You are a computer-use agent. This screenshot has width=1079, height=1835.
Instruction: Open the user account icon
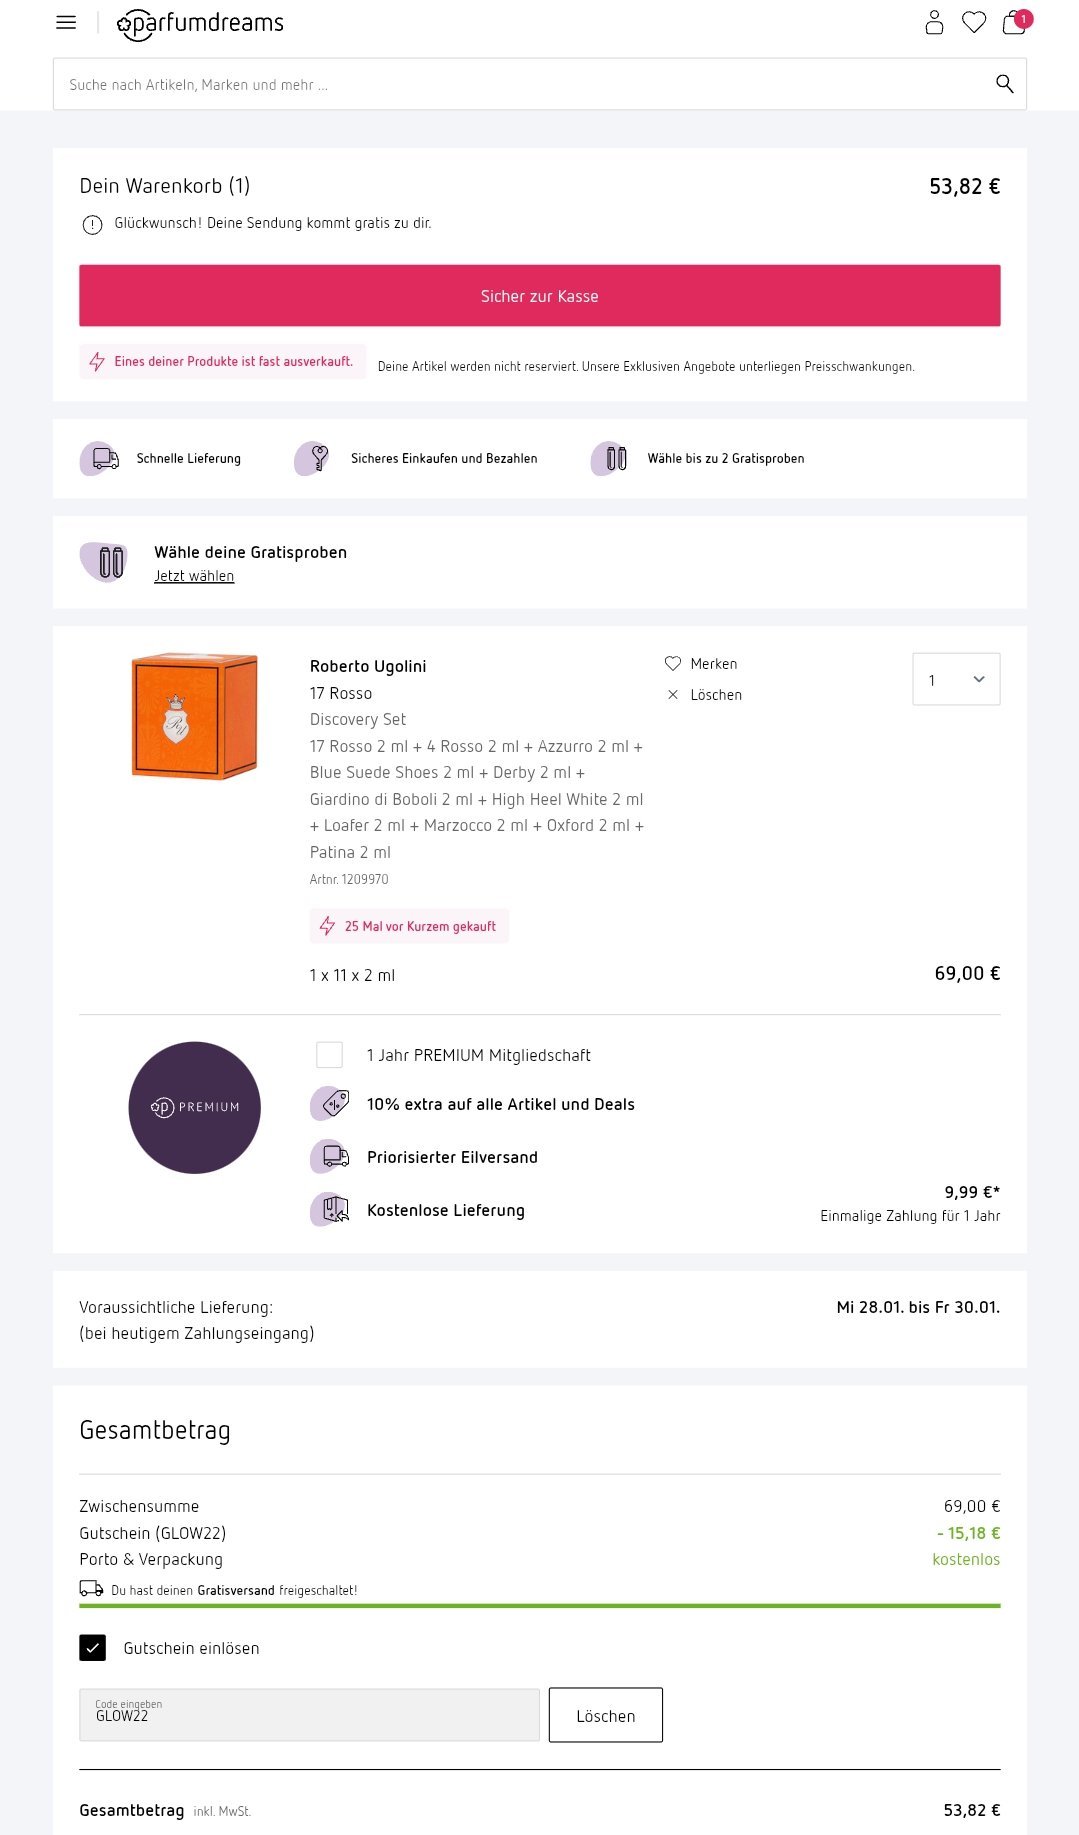(x=934, y=22)
